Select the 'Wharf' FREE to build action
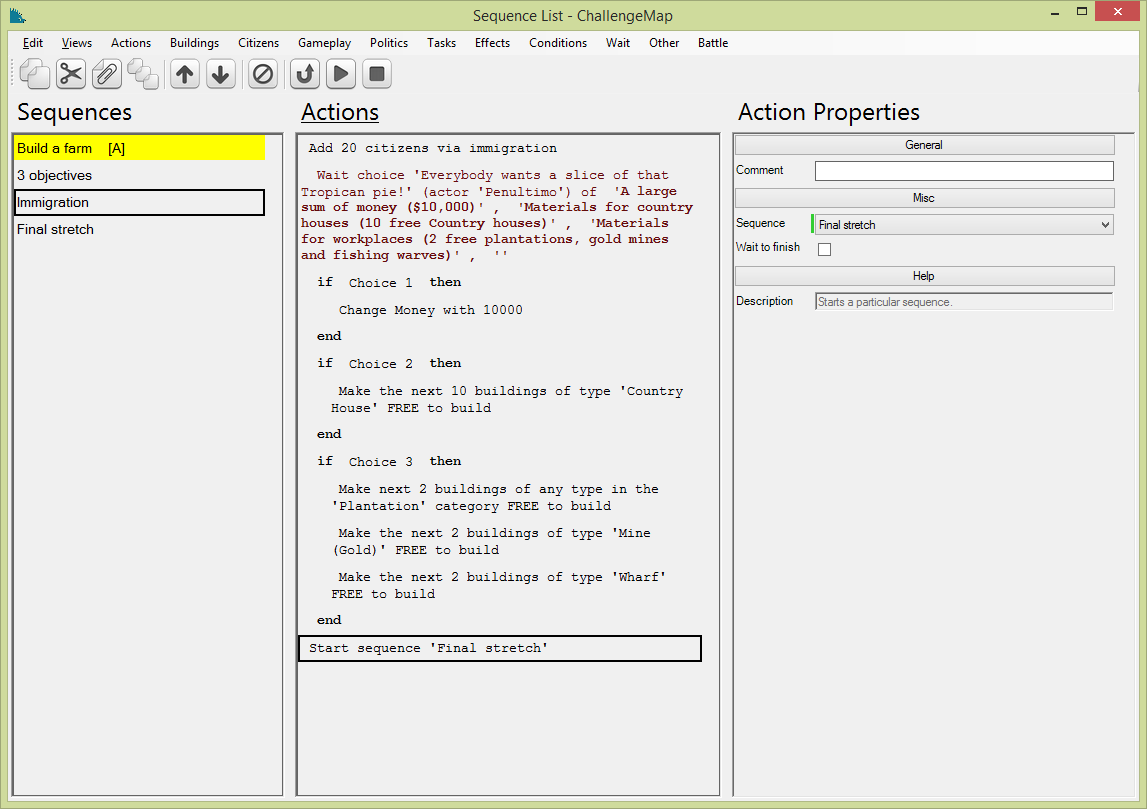The height and width of the screenshot is (809, 1147). click(499, 585)
